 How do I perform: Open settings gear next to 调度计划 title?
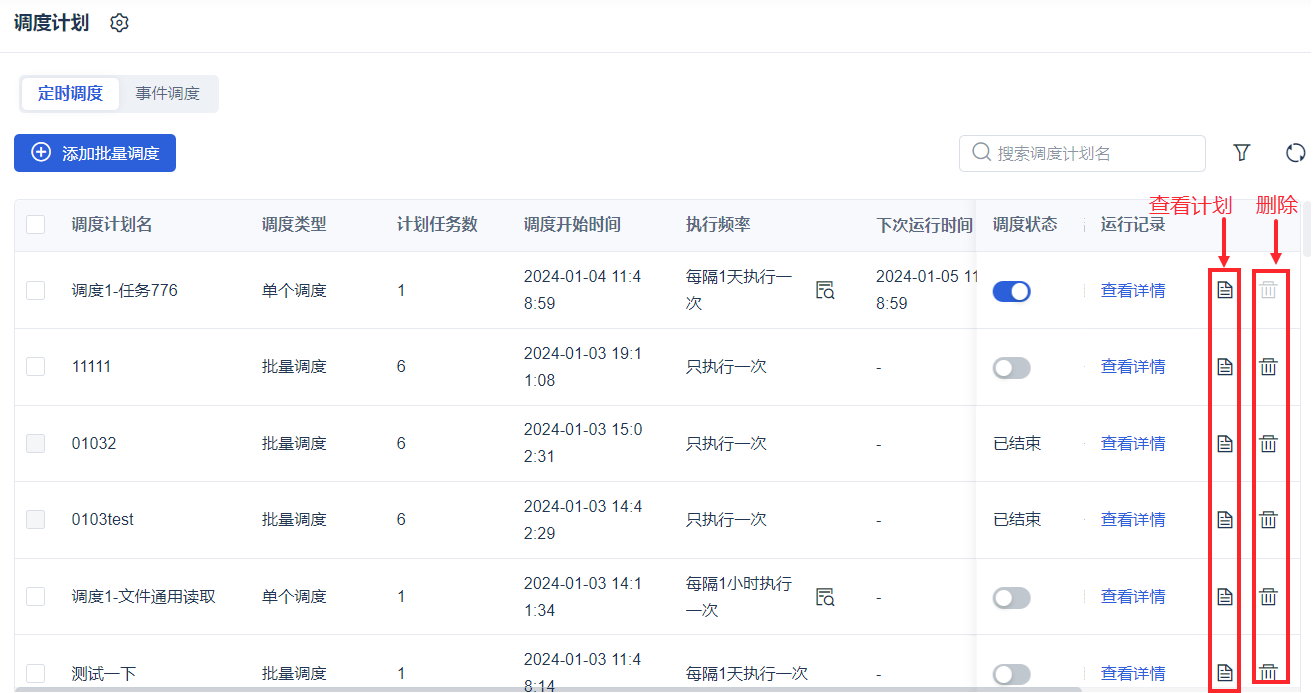(120, 23)
